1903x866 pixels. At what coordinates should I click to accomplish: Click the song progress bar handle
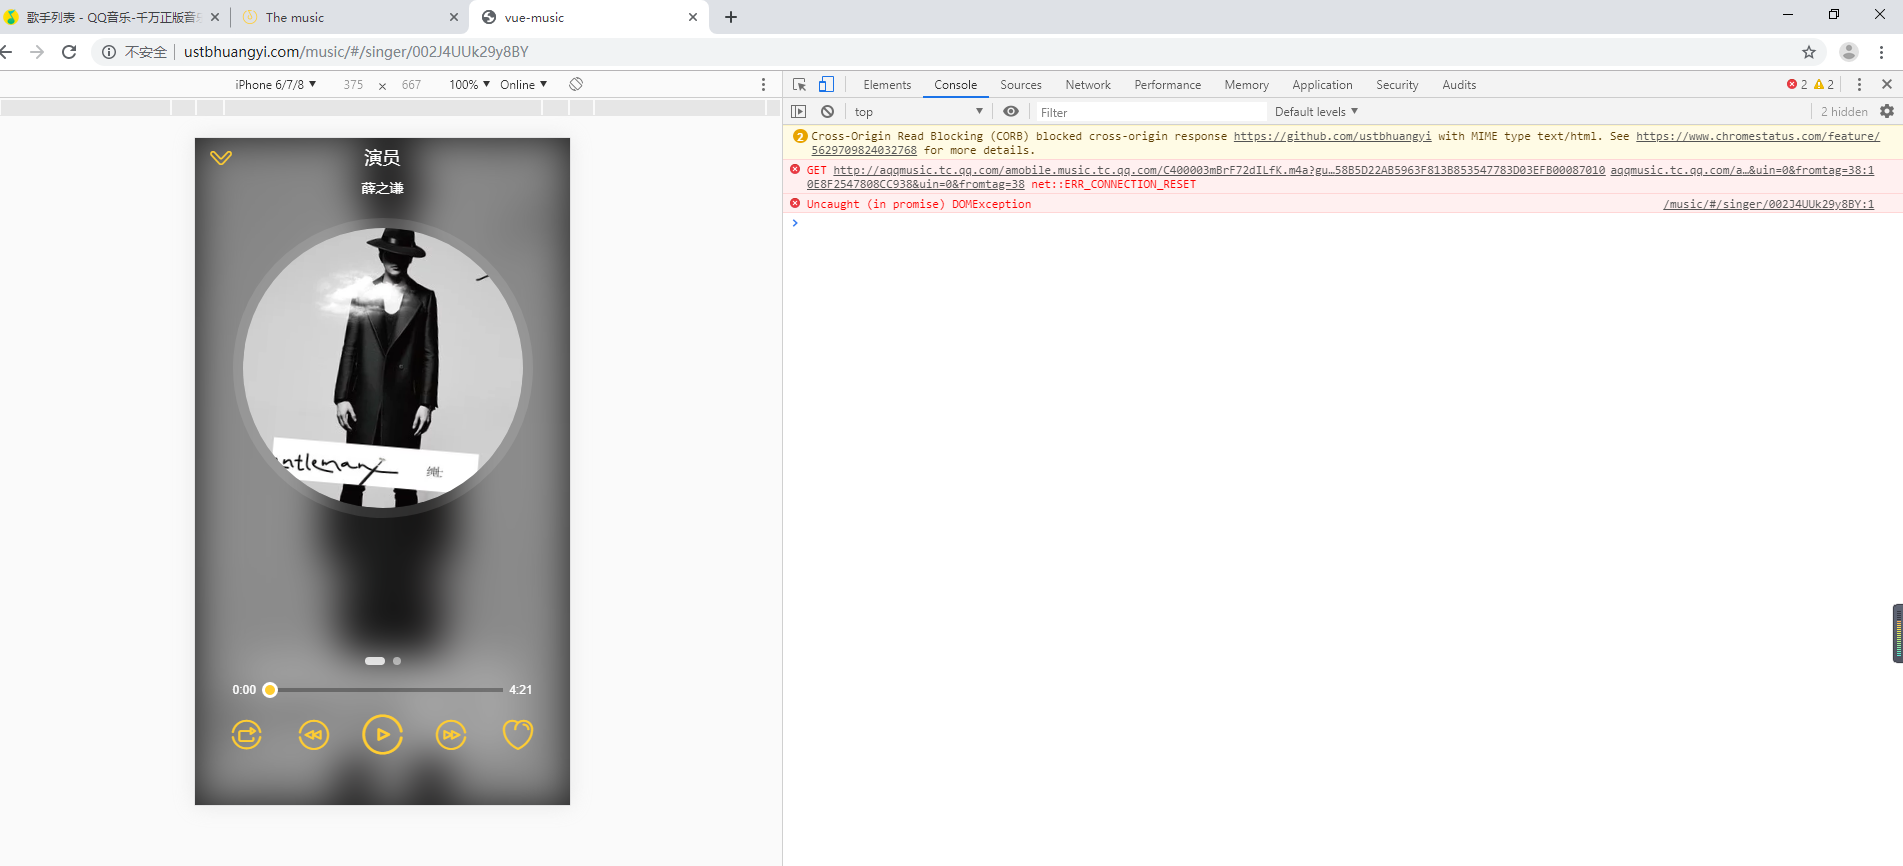(x=270, y=690)
